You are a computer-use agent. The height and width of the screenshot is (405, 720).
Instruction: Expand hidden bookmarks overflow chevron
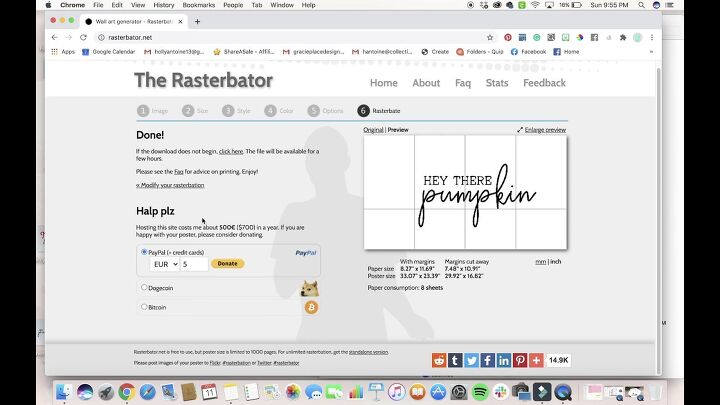[651, 52]
